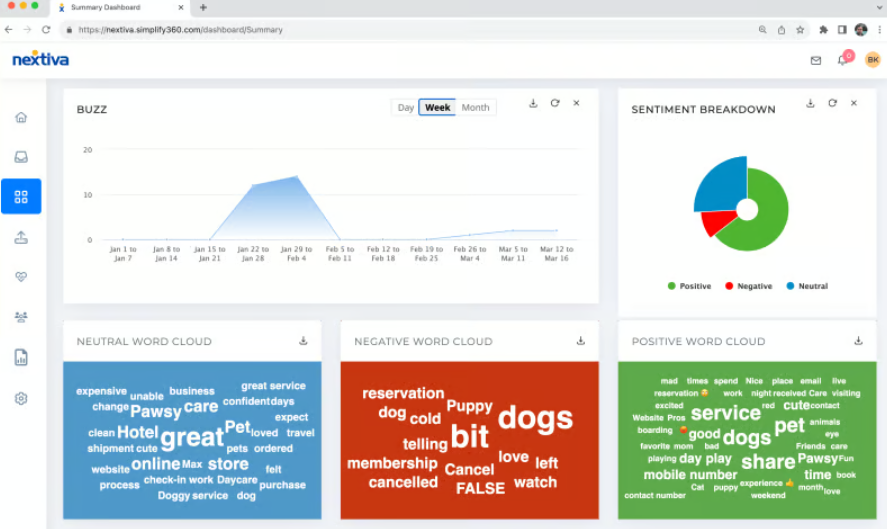Toggle Neutral legend item
Viewport: 887px width, 529px height.
pyautogui.click(x=807, y=286)
